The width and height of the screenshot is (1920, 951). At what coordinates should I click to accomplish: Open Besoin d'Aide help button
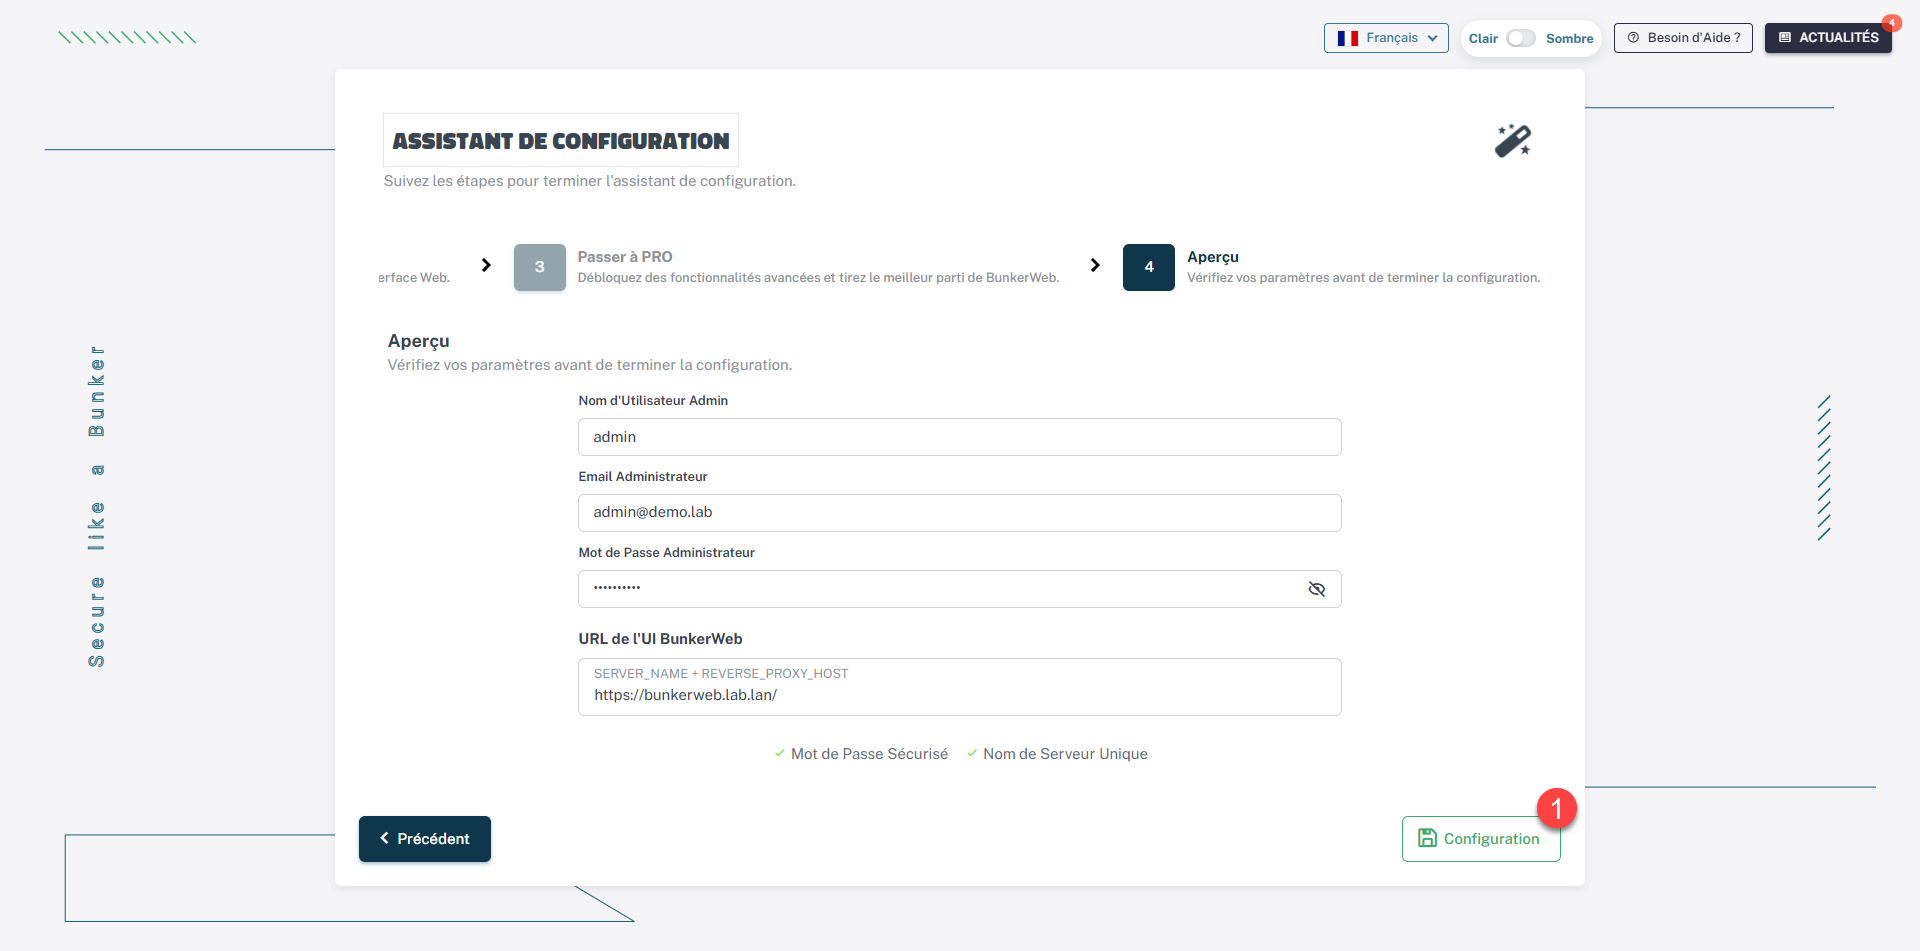[x=1683, y=38]
